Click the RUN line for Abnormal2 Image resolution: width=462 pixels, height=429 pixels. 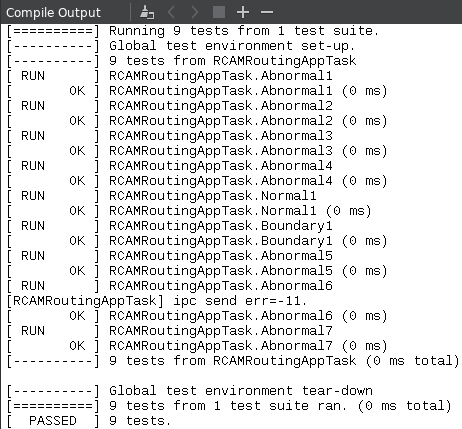pyautogui.click(x=170, y=106)
